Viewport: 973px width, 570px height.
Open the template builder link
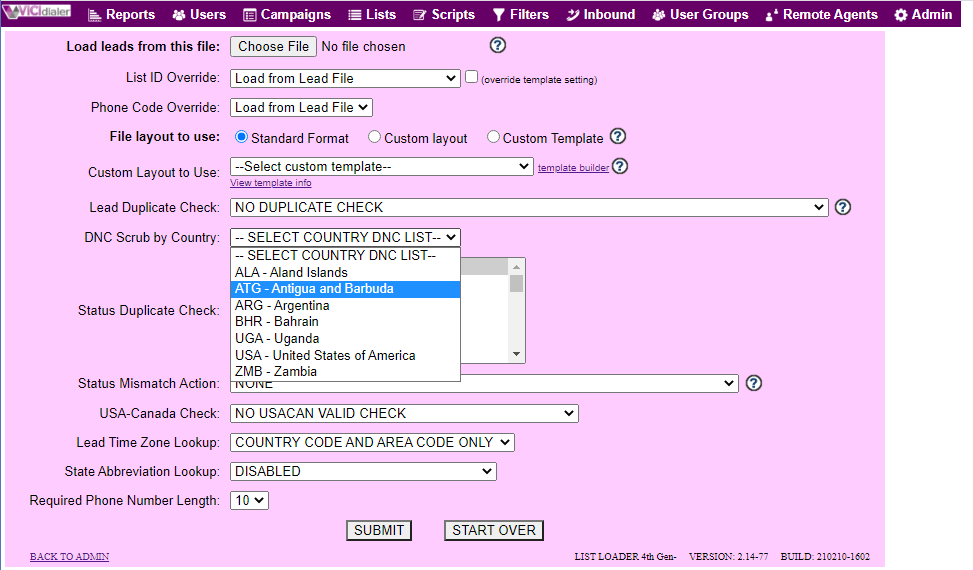(x=573, y=168)
